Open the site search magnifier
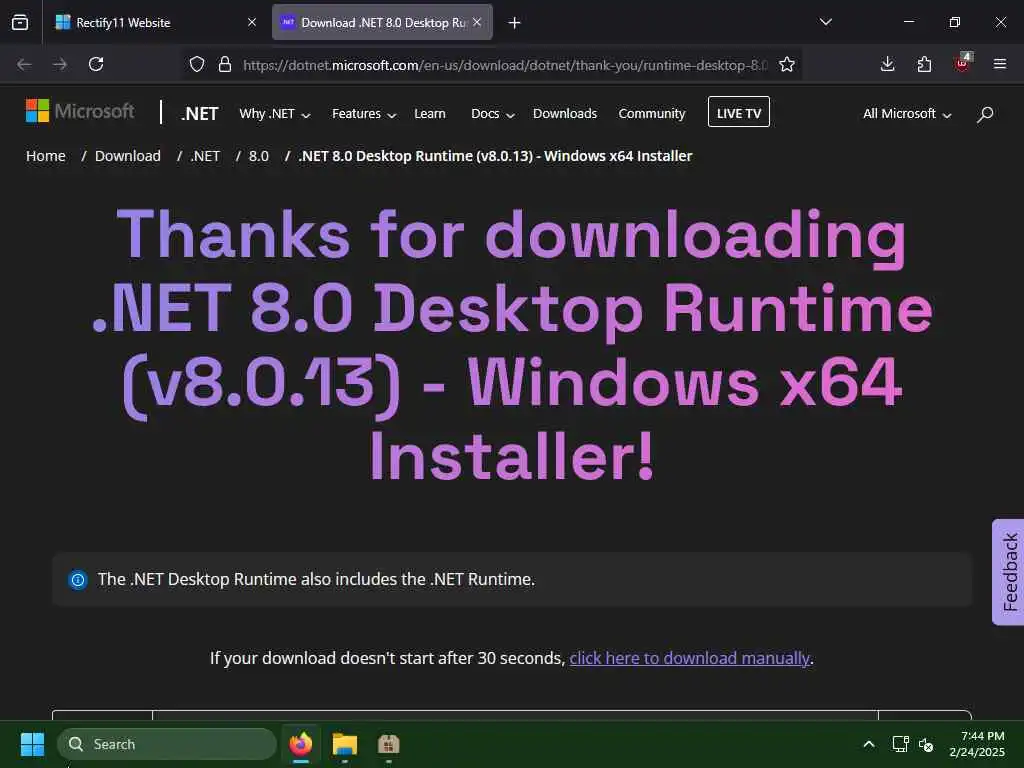Viewport: 1024px width, 768px height. tap(985, 114)
